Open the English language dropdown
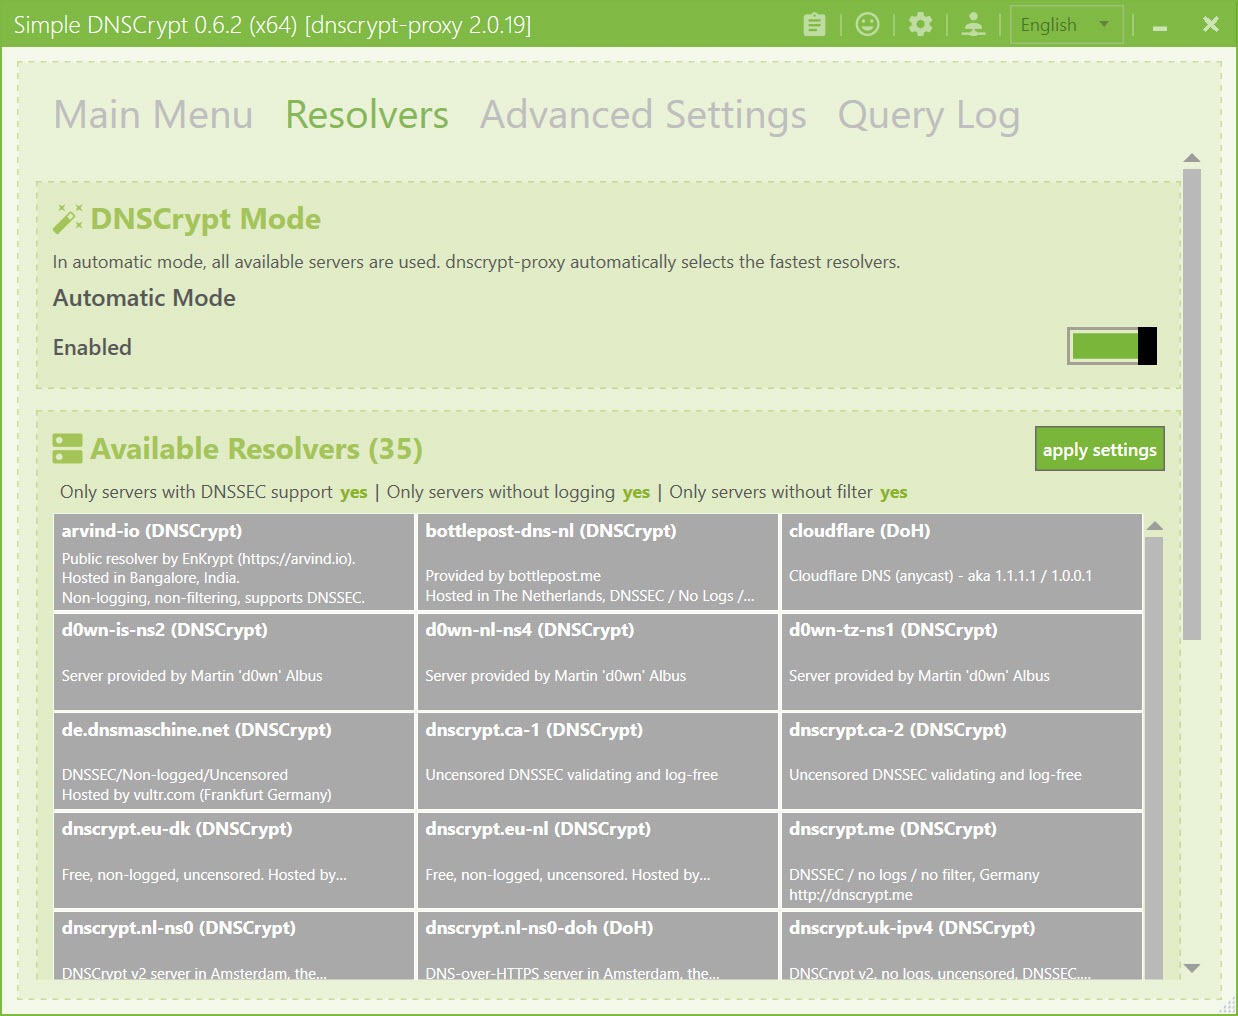The width and height of the screenshot is (1238, 1016). point(1066,25)
